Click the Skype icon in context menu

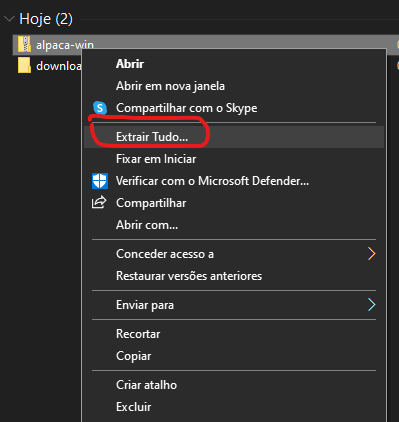[100, 108]
